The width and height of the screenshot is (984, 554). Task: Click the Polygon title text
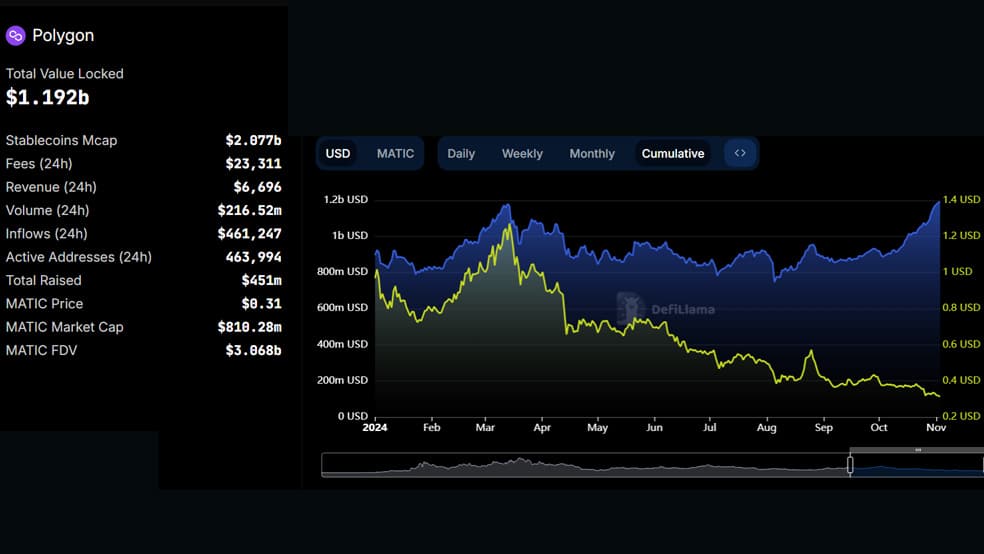[x=63, y=36]
